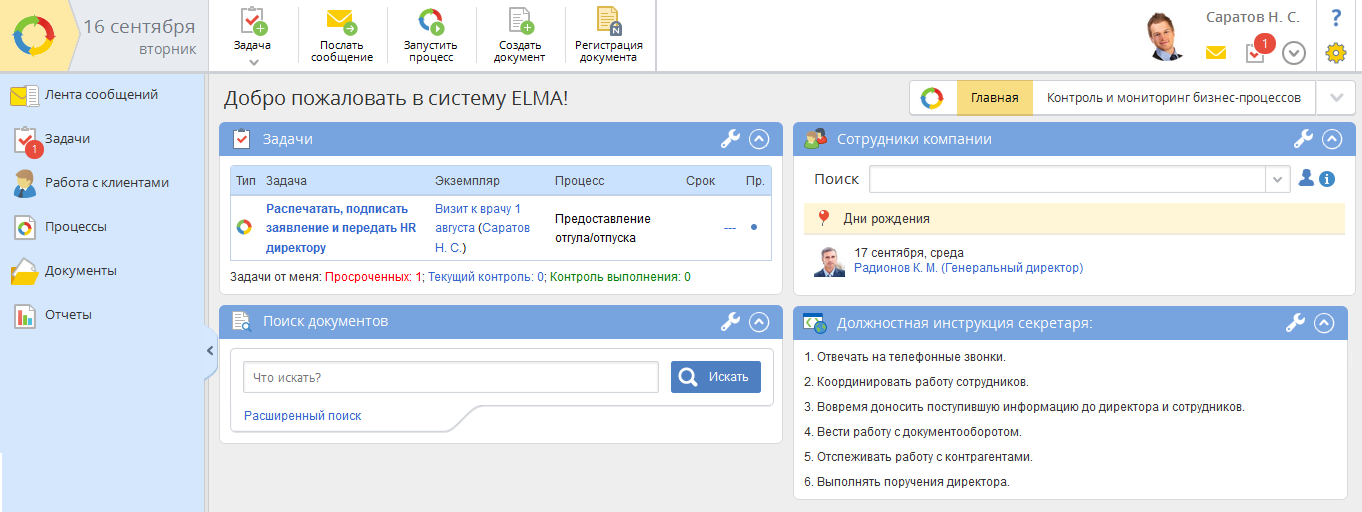Collapse the Сотрудники компании portlet

1331,139
